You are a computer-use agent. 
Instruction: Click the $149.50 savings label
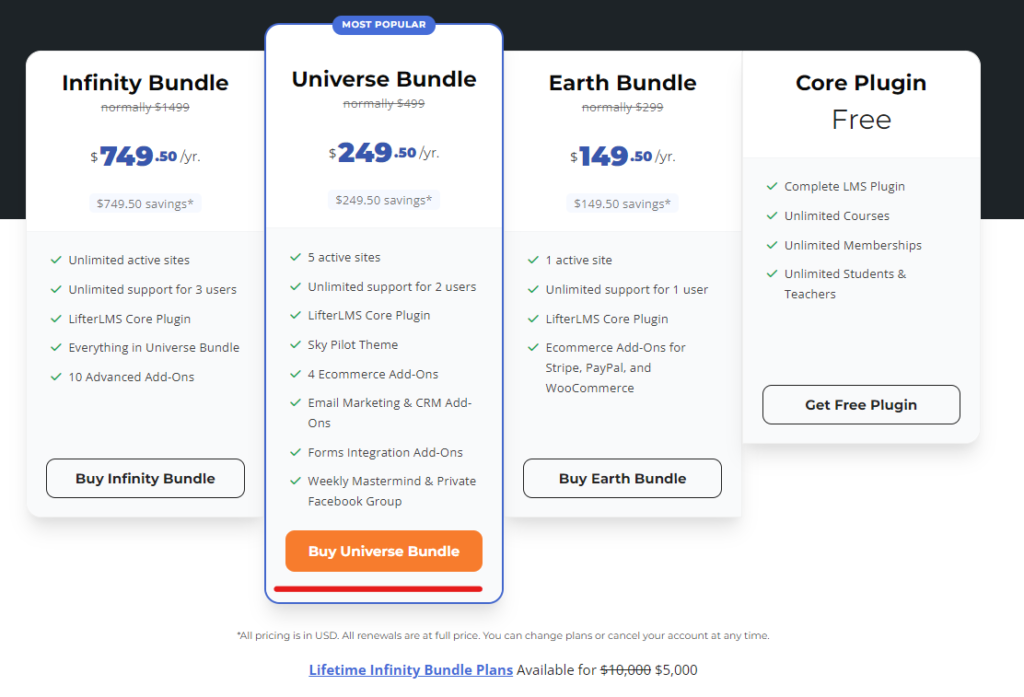tap(622, 203)
